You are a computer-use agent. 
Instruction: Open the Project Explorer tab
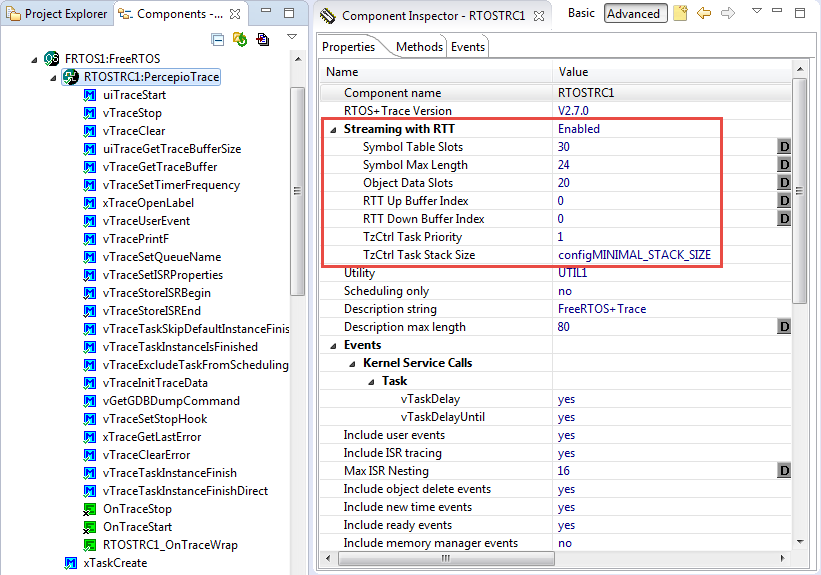click(56, 14)
